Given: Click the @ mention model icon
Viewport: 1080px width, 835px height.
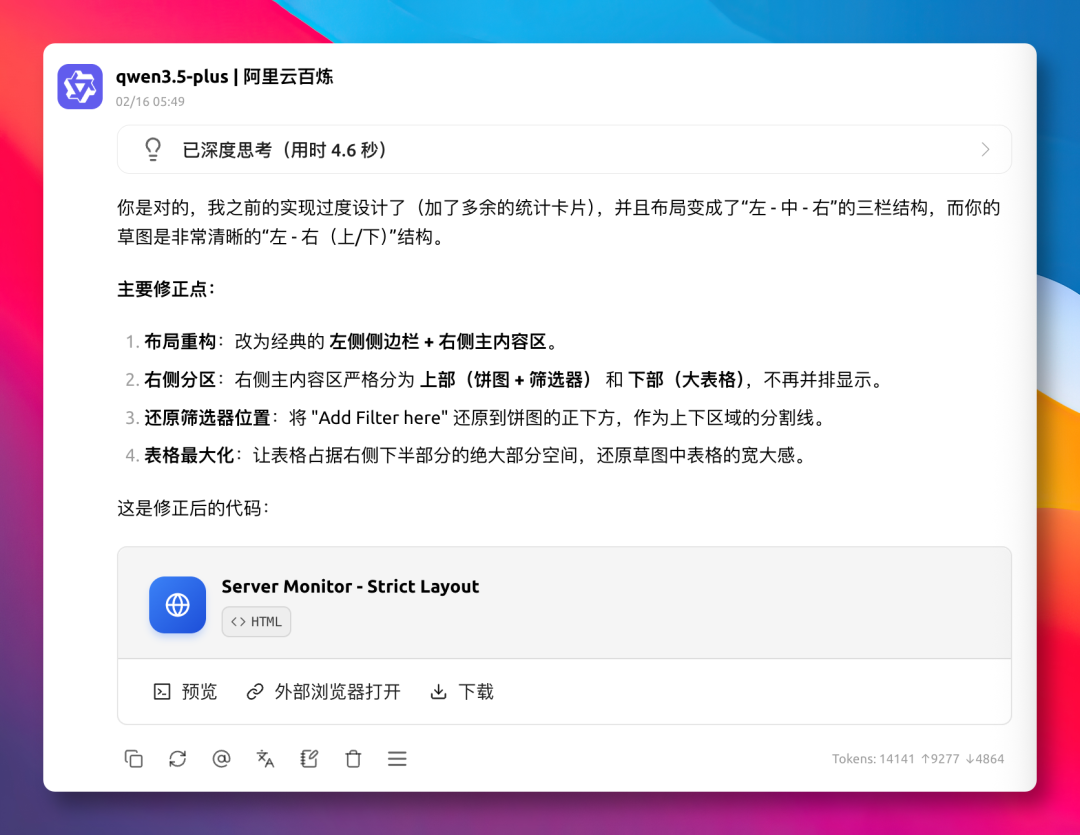Looking at the screenshot, I should (x=221, y=759).
